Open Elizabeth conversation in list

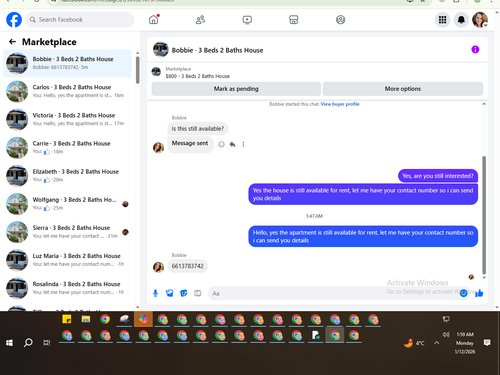[68, 176]
